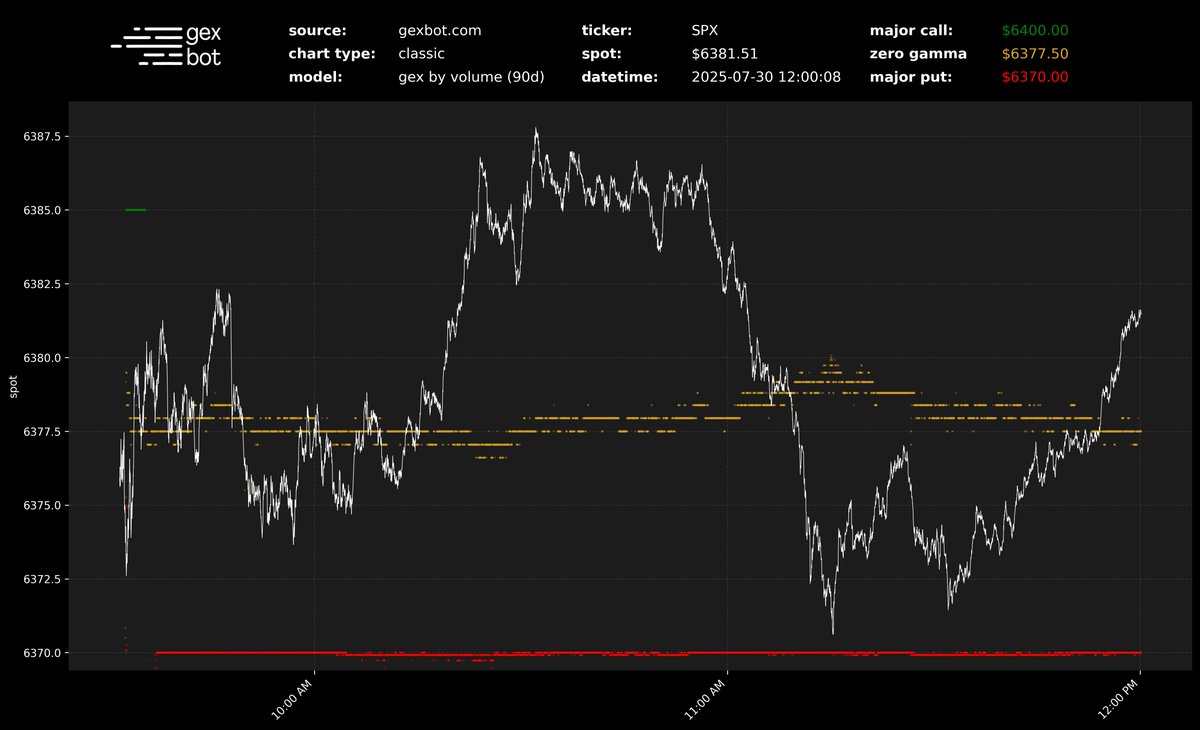The width and height of the screenshot is (1200, 730).
Task: Click the 'major put:' label
Action: pyautogui.click(x=909, y=77)
